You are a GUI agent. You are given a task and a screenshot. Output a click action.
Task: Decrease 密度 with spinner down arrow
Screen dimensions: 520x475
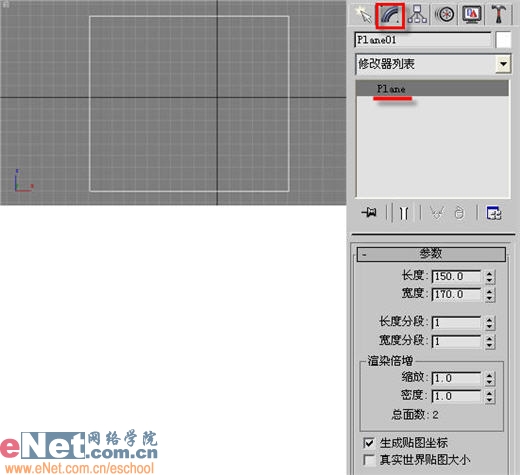(x=489, y=400)
